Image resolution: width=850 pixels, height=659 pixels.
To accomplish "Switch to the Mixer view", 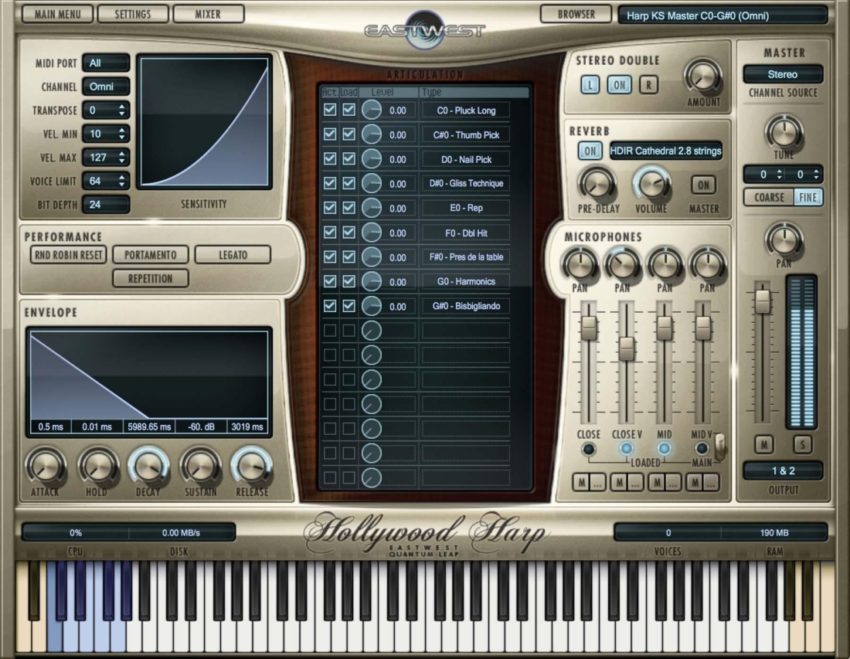I will click(208, 14).
